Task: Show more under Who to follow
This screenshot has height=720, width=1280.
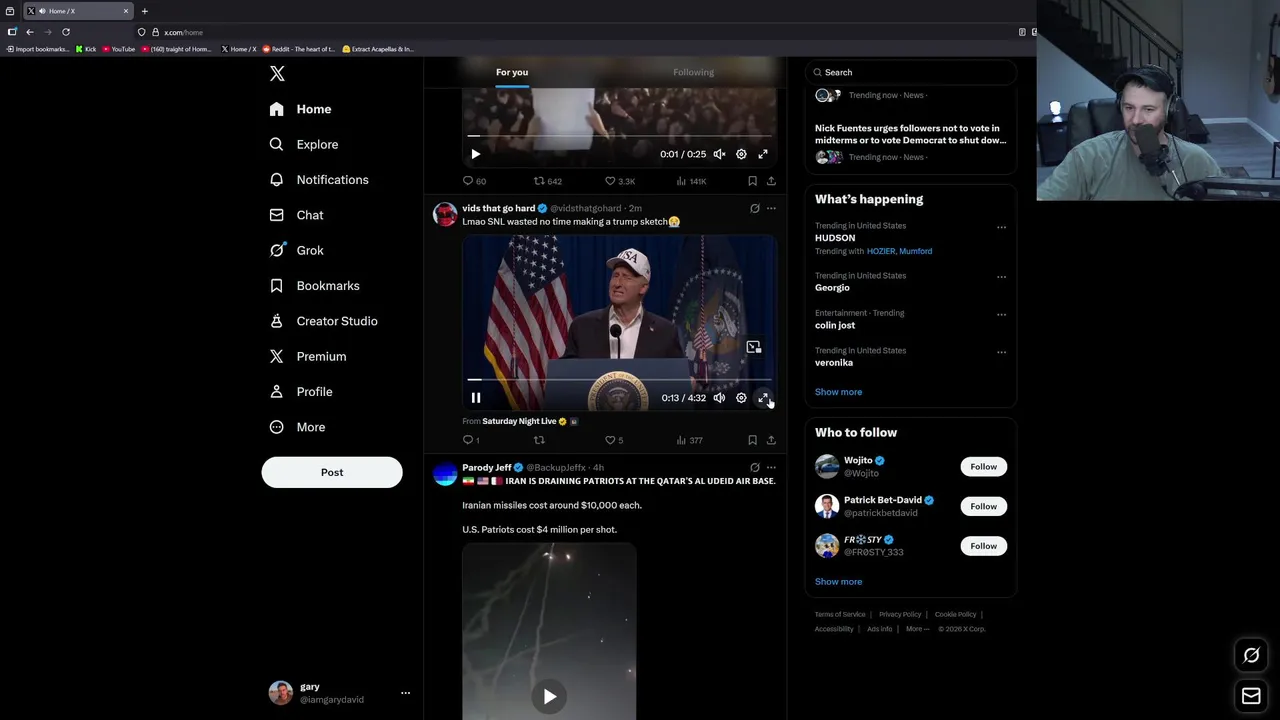Action: coord(838,581)
